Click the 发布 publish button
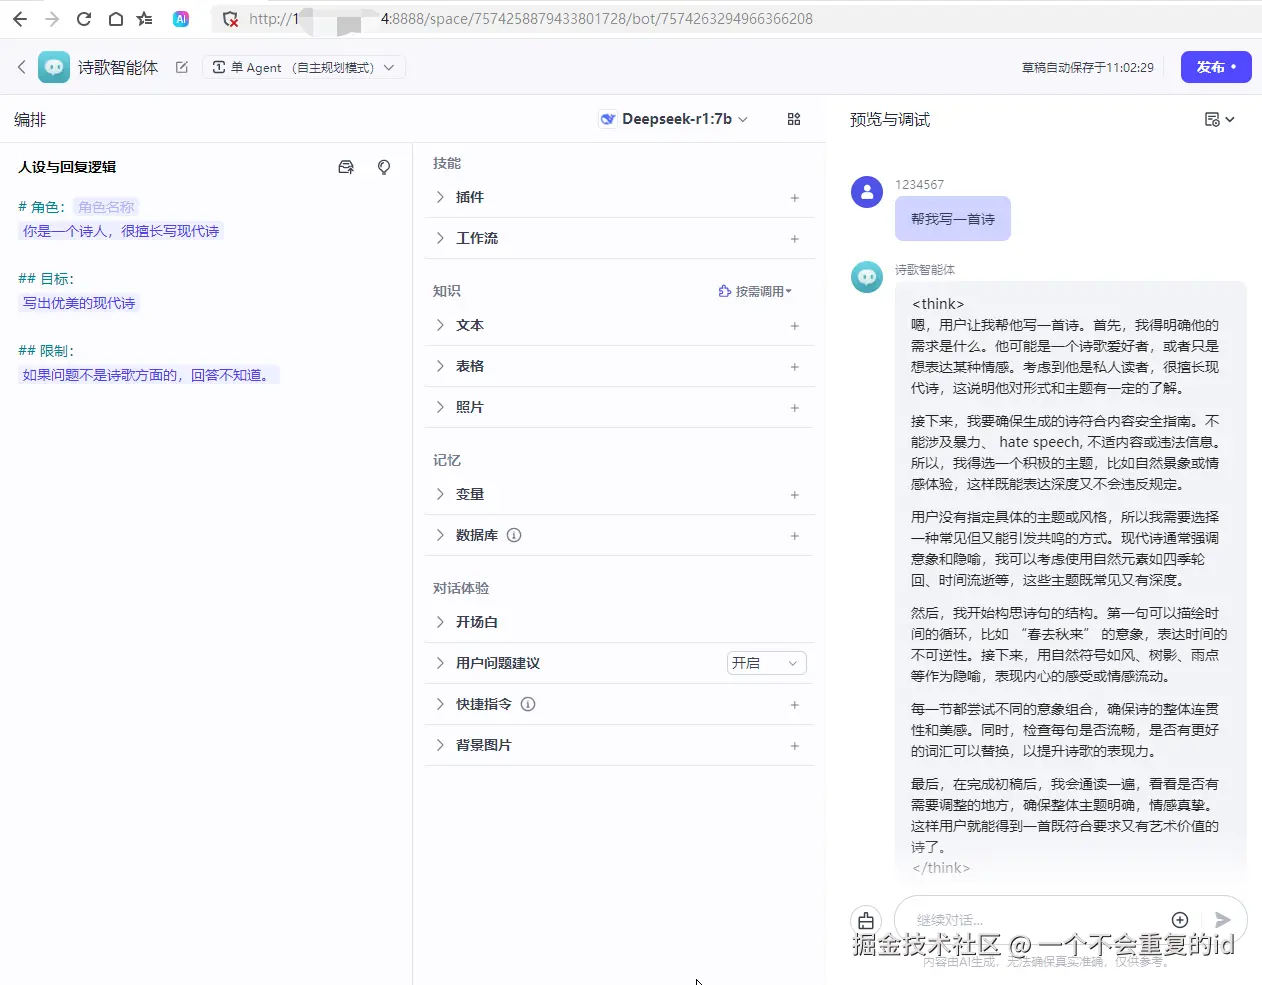This screenshot has width=1262, height=985. (x=1216, y=67)
